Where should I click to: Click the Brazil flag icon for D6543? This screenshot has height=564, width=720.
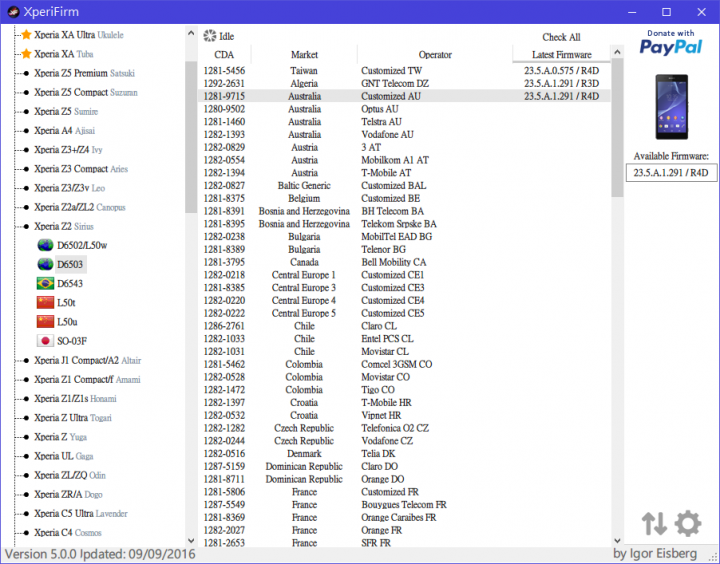click(x=45, y=283)
